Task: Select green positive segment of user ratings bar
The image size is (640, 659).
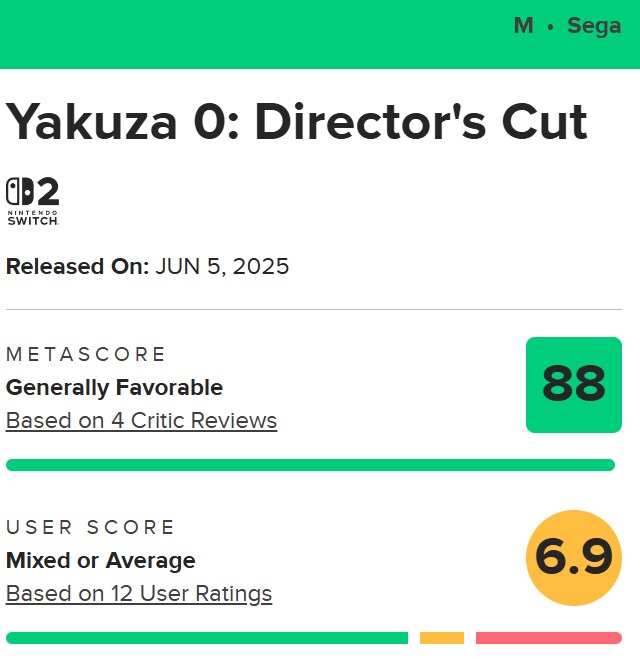Action: pos(207,638)
